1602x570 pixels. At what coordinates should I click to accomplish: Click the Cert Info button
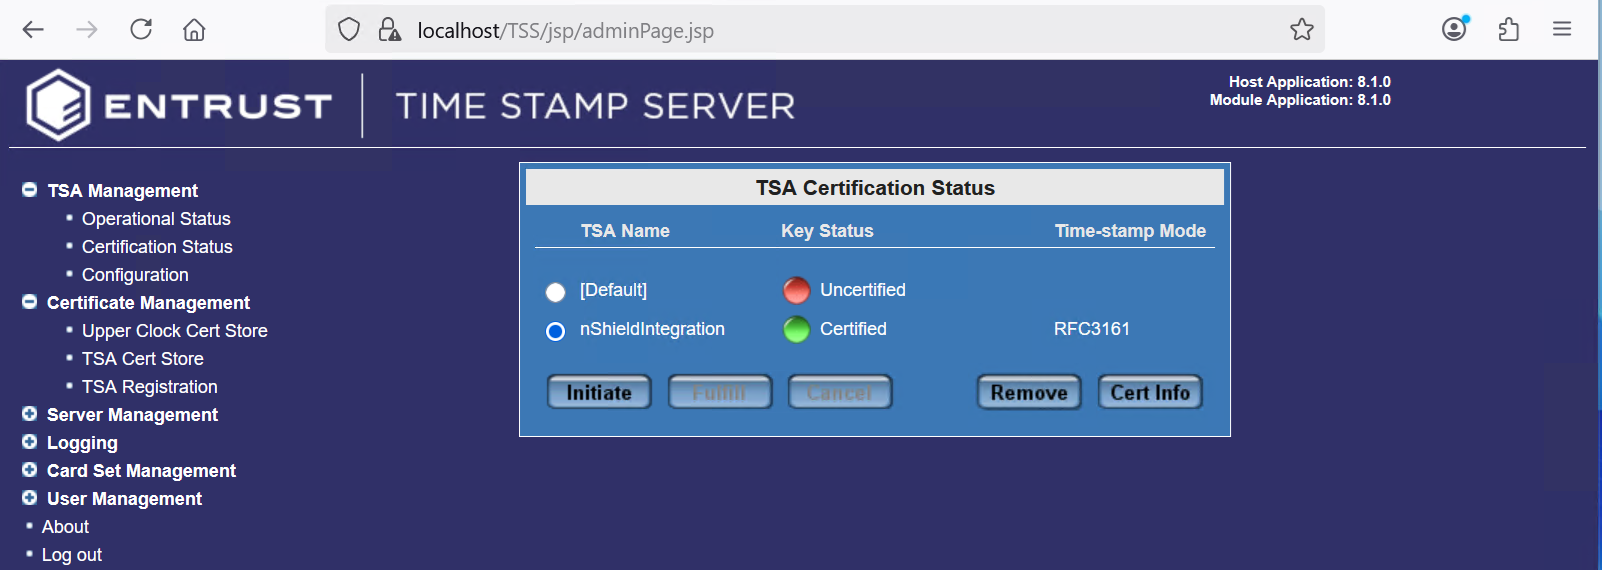(x=1150, y=392)
